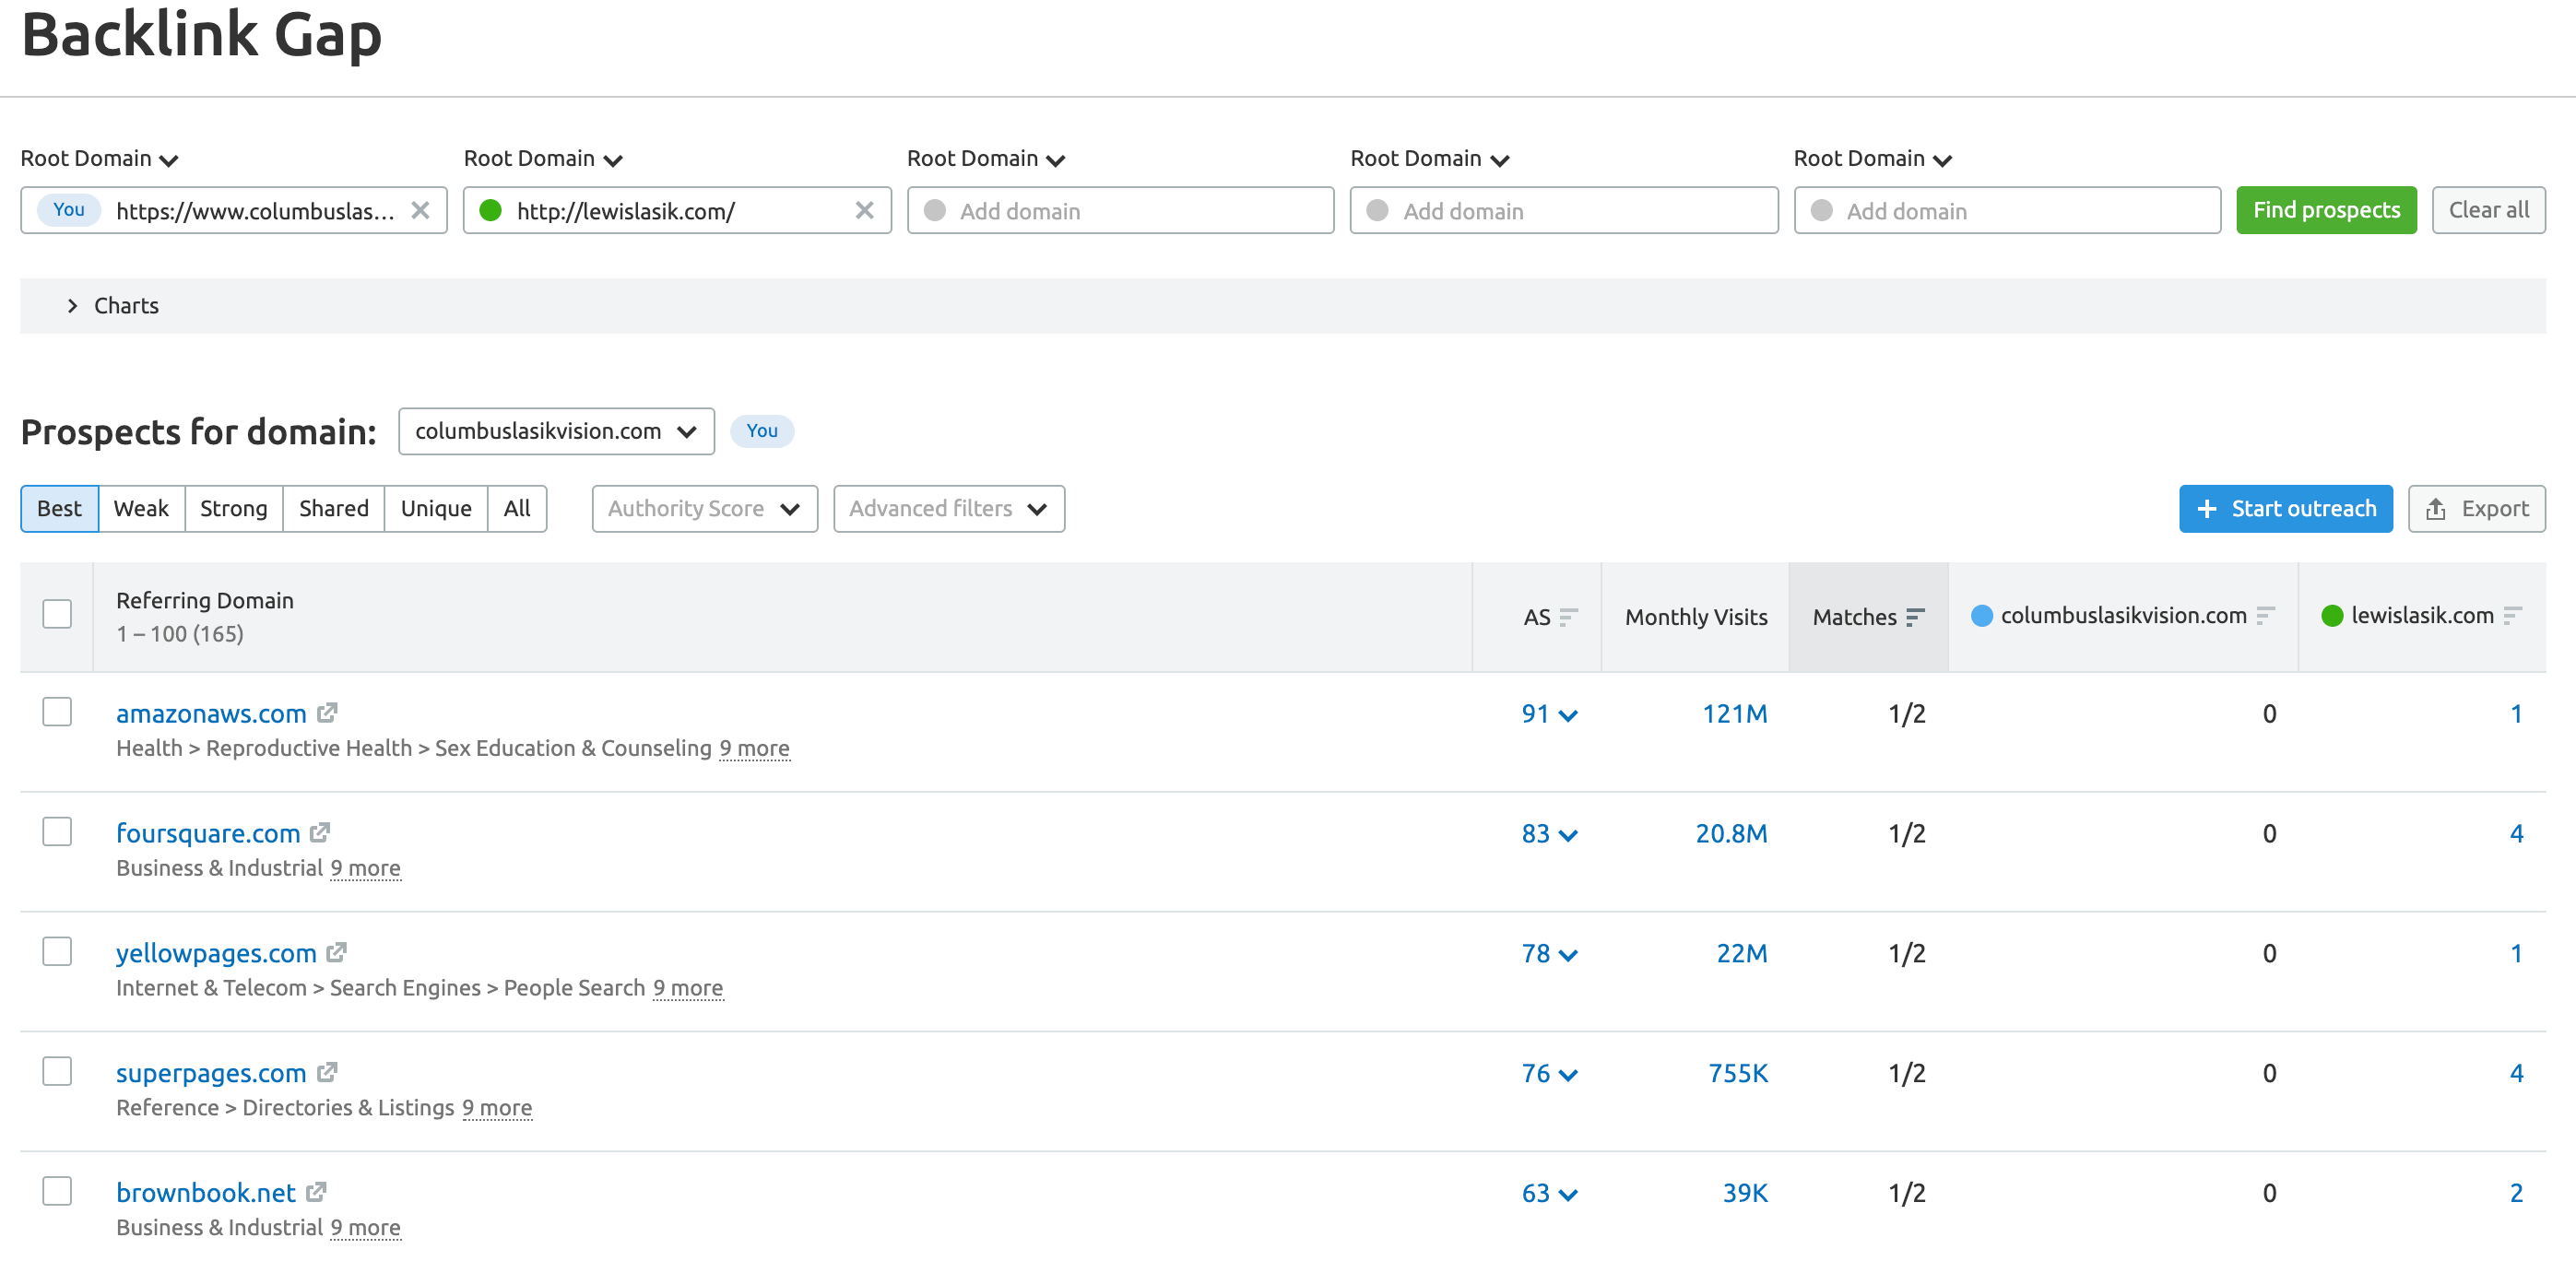Image resolution: width=2576 pixels, height=1261 pixels.
Task: Remove the lewislasik.com domain with X icon
Action: click(865, 211)
